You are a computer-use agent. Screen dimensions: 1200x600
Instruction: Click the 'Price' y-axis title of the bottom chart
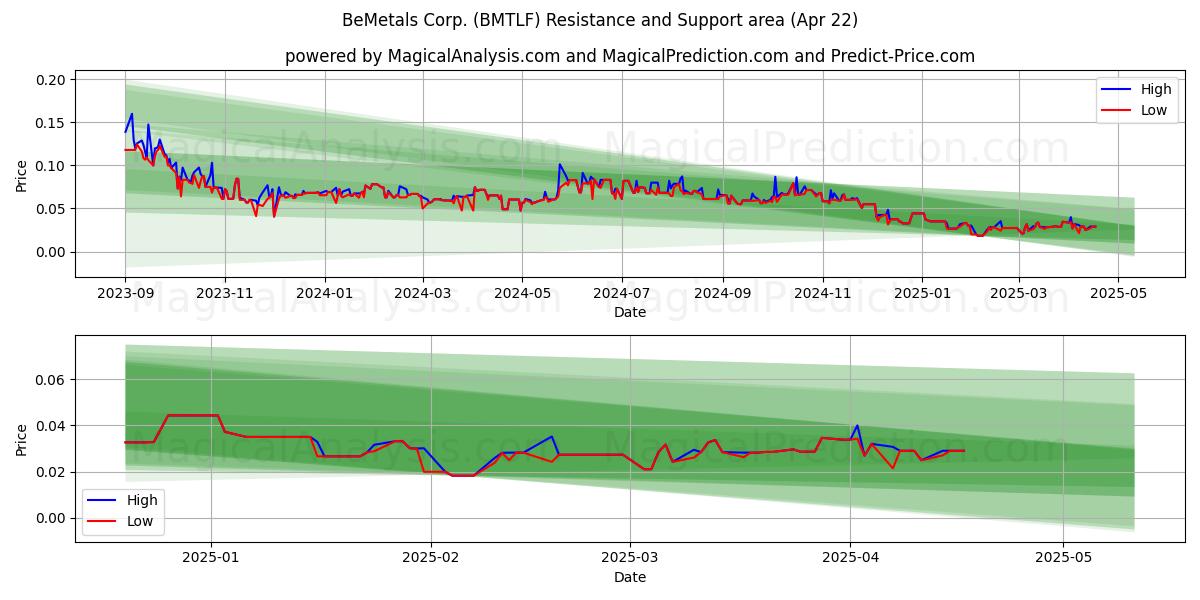(x=22, y=439)
